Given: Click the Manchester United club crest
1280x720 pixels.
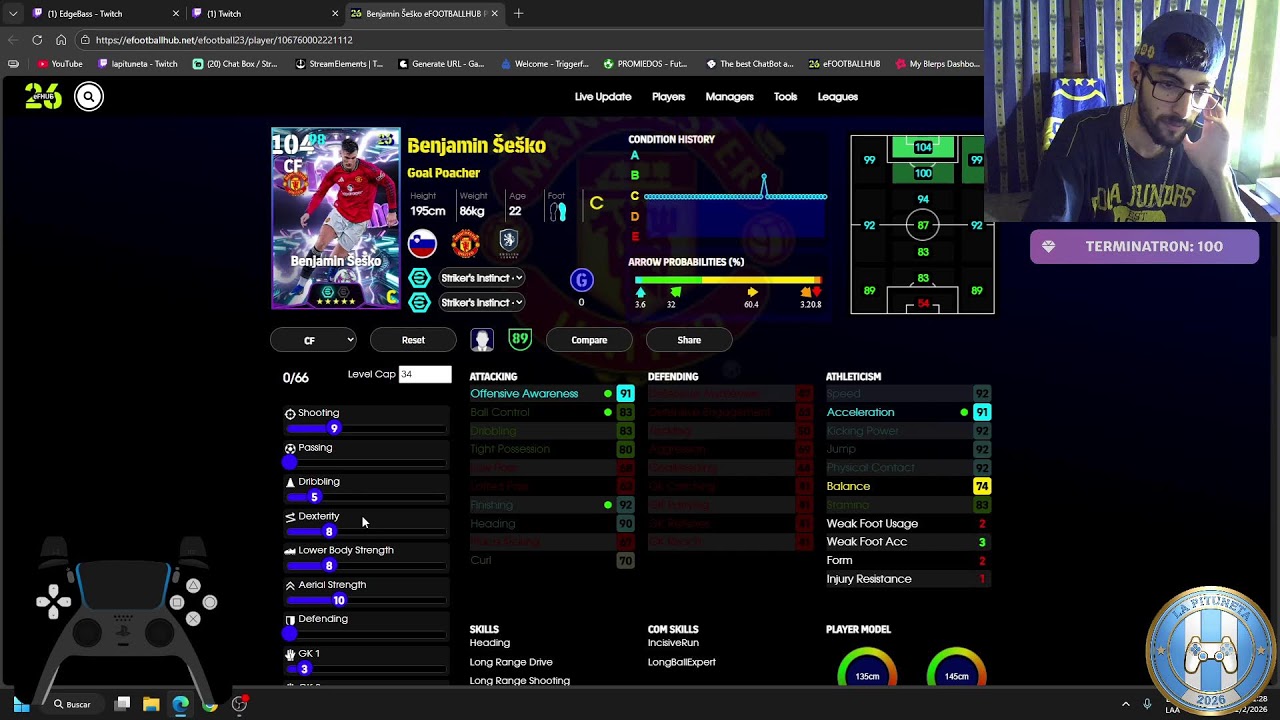Looking at the screenshot, I should (465, 243).
